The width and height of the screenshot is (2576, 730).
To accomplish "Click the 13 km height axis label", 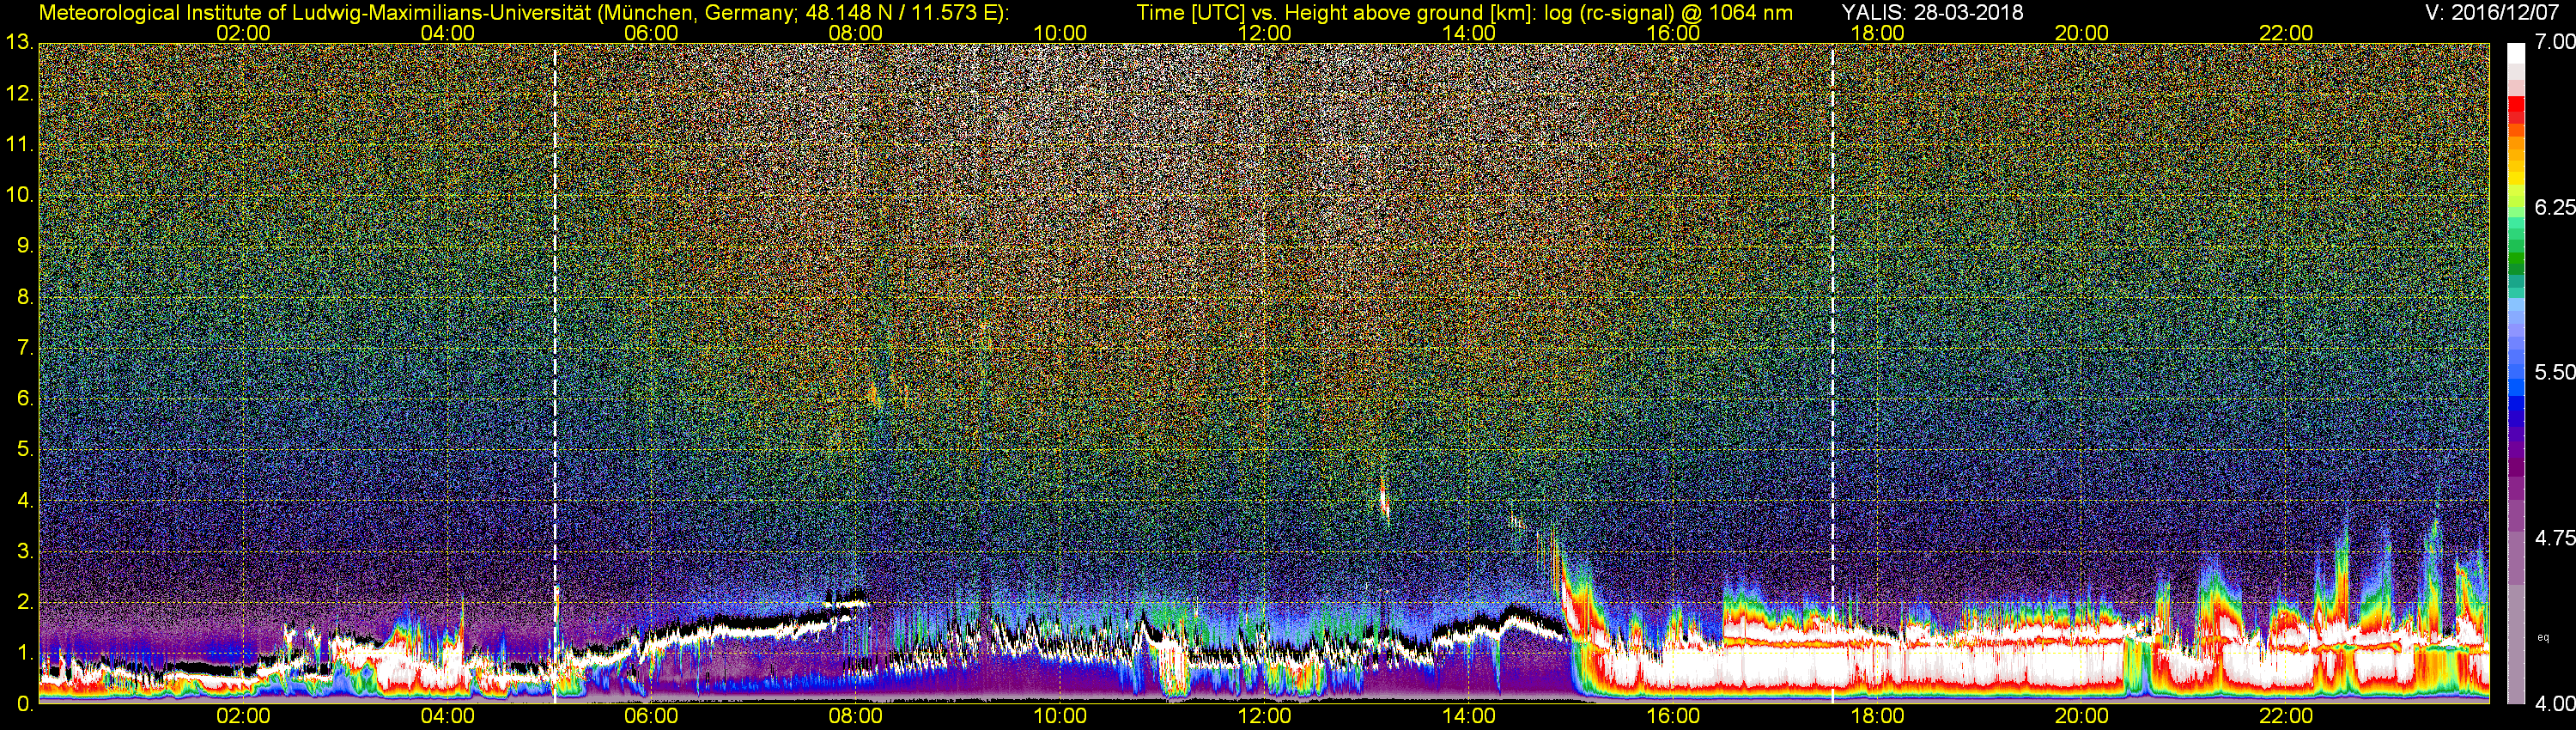I will point(19,43).
